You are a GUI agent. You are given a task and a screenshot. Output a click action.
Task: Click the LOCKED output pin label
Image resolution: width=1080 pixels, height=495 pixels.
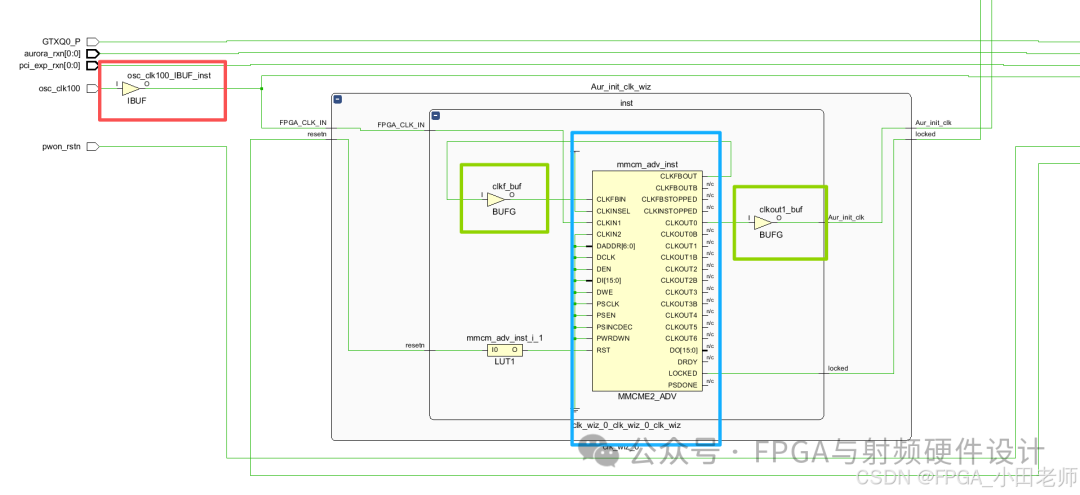point(683,373)
